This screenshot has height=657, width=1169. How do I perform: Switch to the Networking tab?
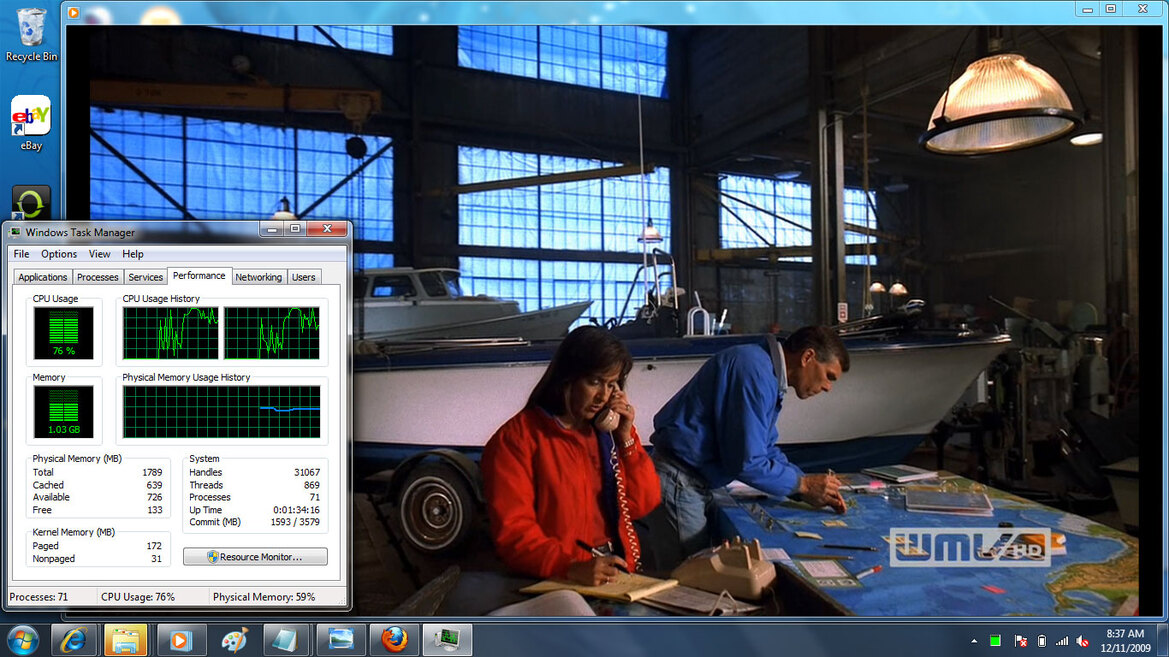(x=259, y=277)
